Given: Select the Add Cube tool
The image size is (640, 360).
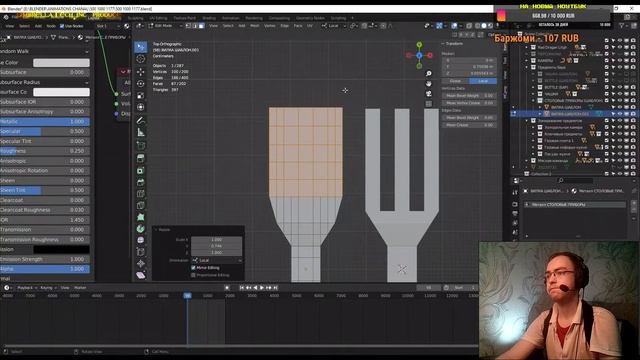Looking at the screenshot, I should 140,145.
